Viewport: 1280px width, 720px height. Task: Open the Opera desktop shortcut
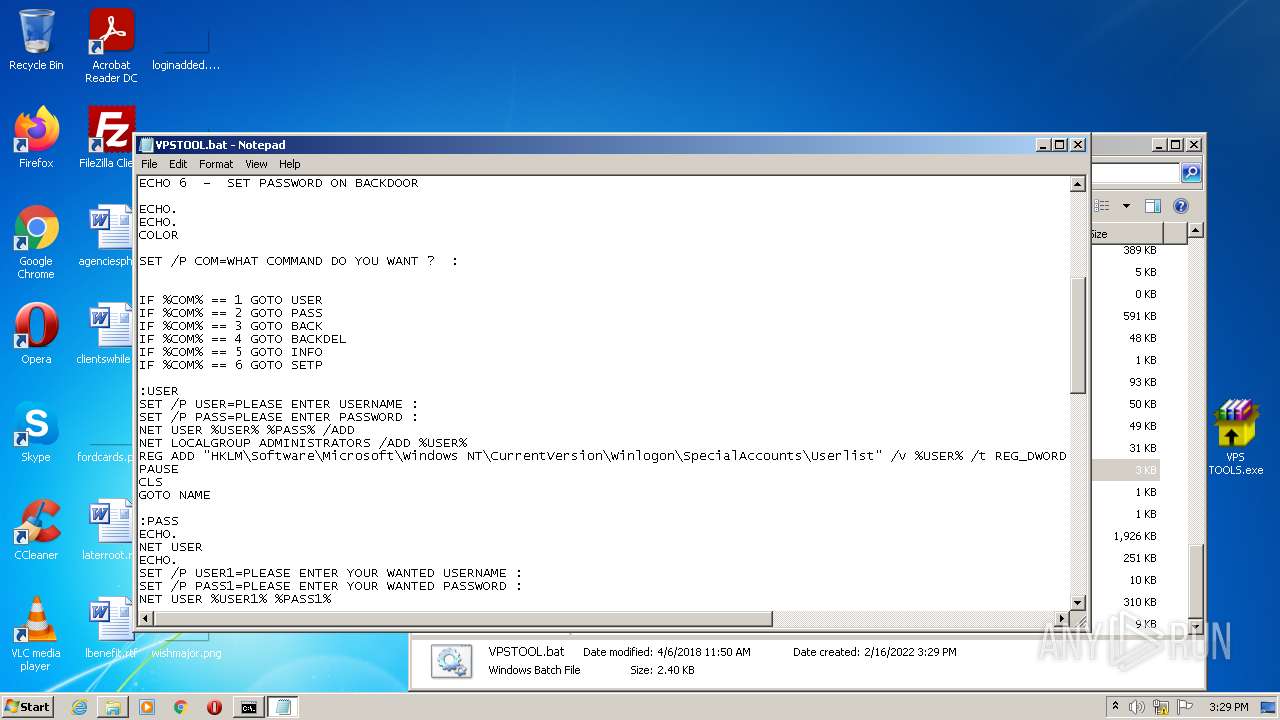(x=36, y=333)
